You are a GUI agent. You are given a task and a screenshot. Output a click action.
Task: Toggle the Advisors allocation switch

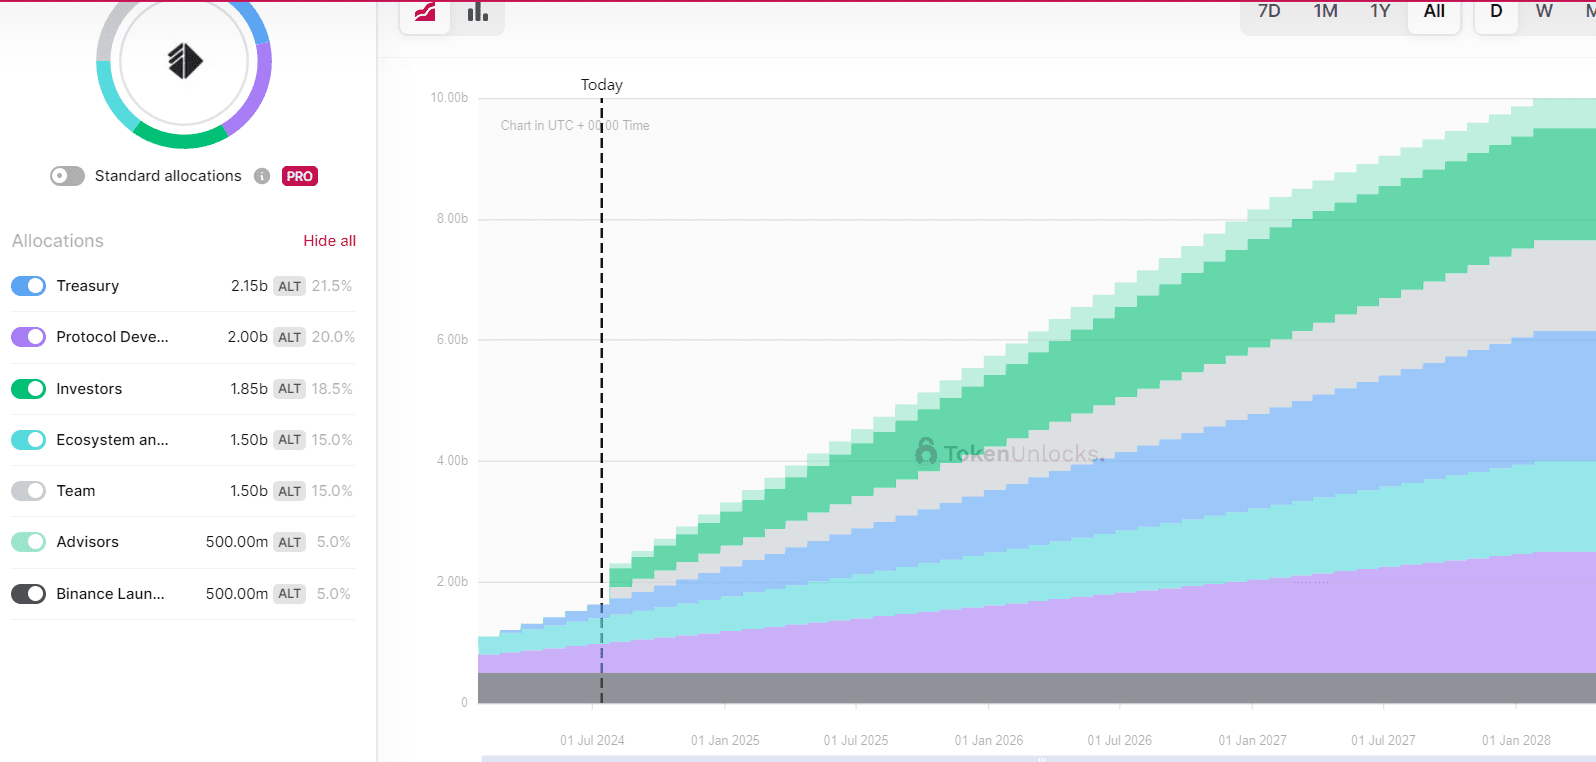(x=28, y=542)
